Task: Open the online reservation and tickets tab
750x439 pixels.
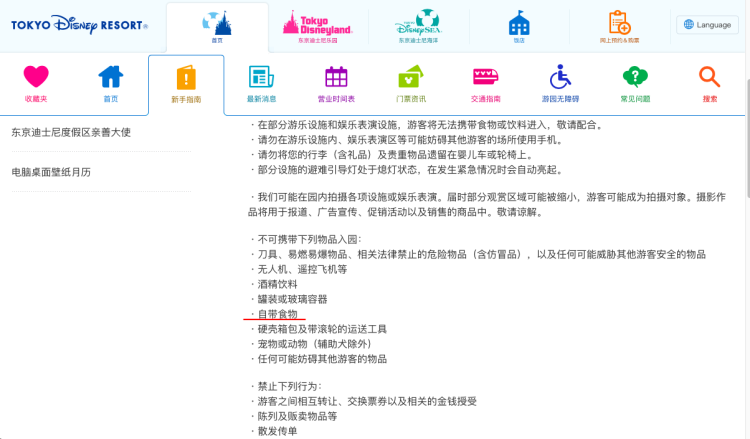Action: click(618, 27)
